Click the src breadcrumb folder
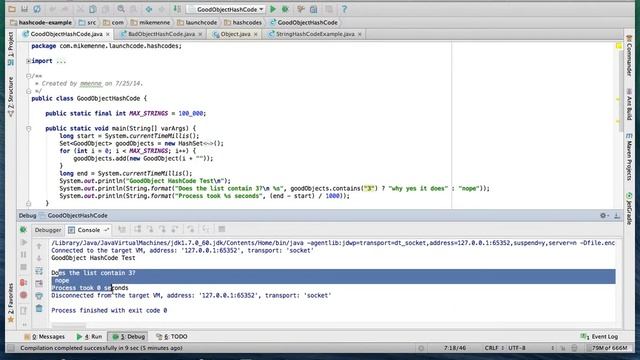The height and width of the screenshot is (360, 640). click(88, 22)
